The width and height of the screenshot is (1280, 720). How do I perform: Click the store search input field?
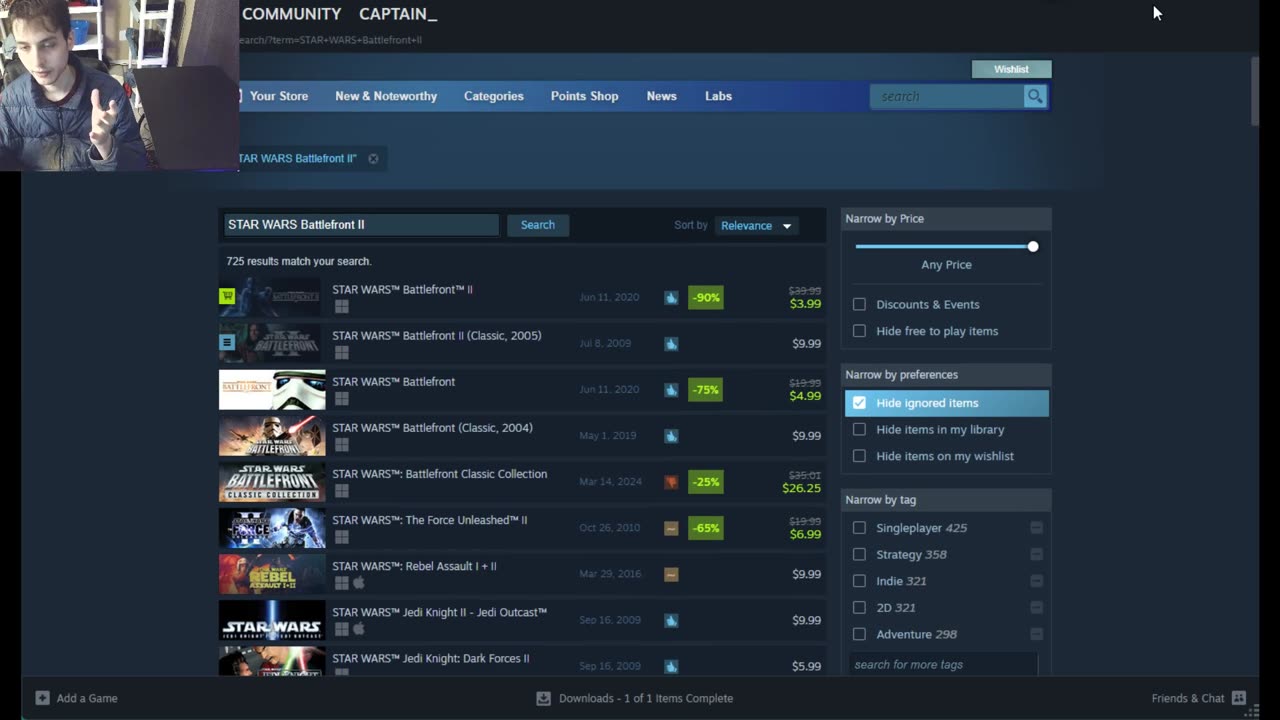coord(948,96)
